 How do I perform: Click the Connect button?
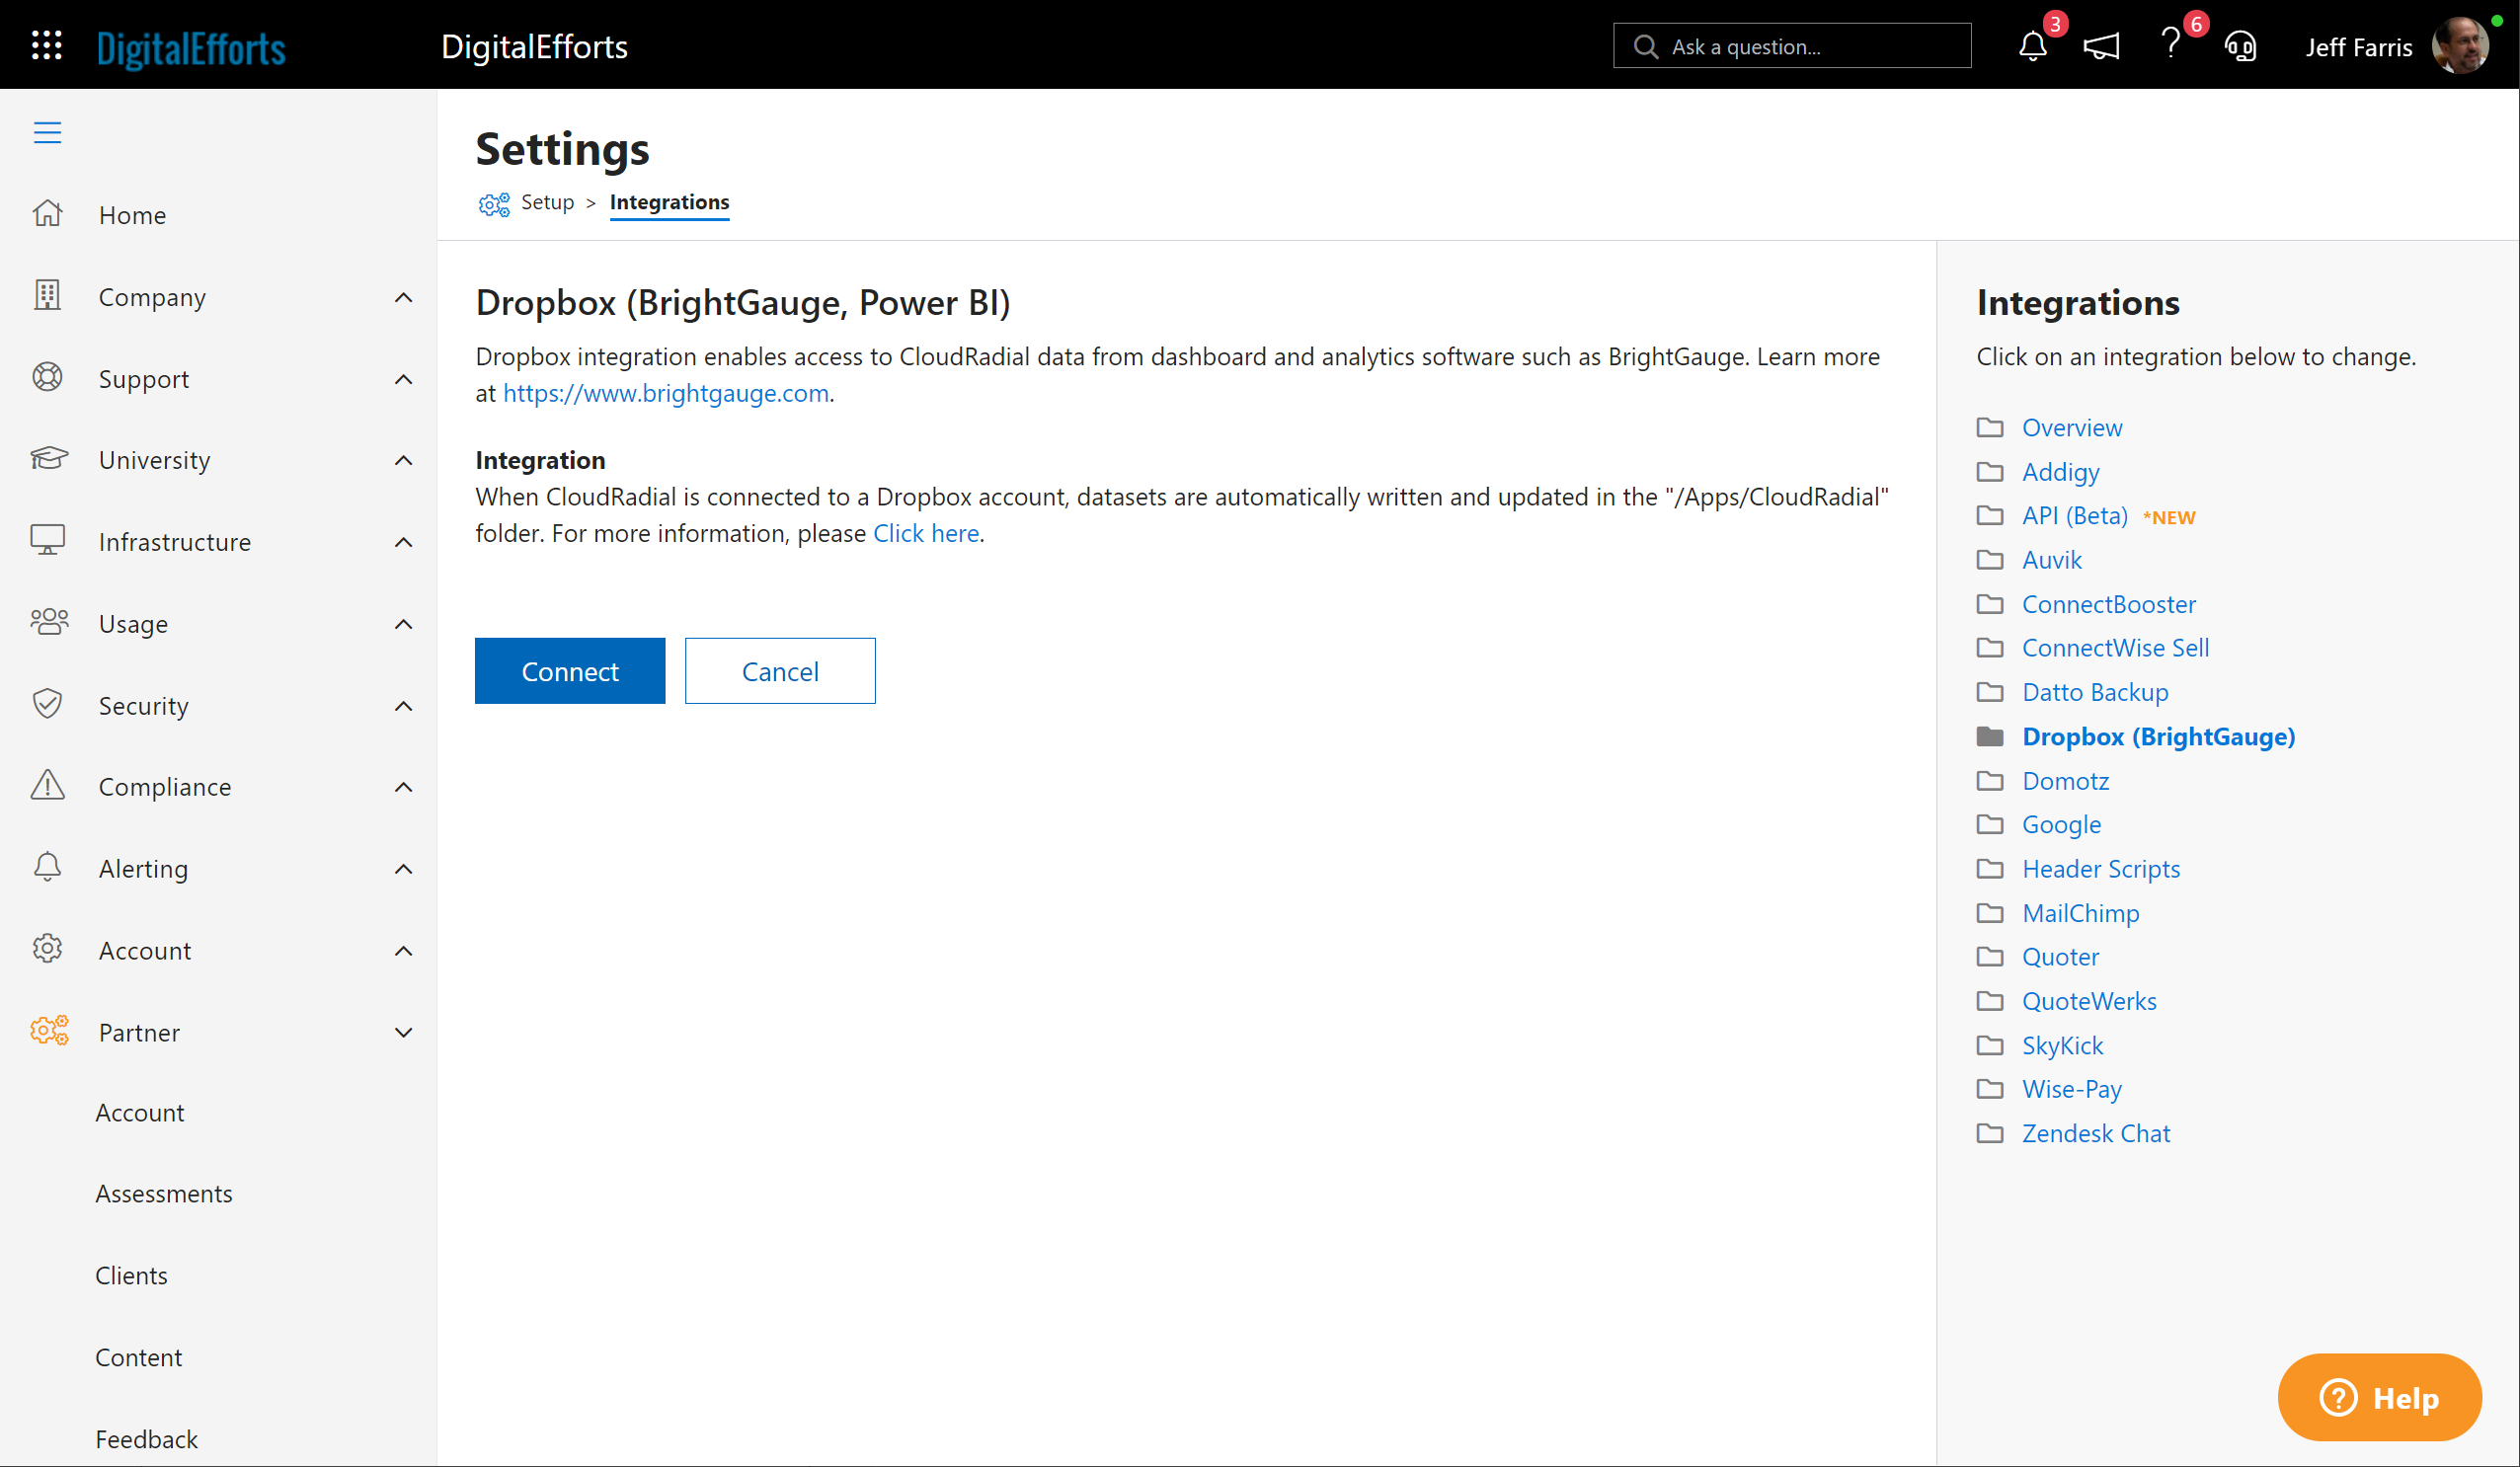(x=570, y=671)
